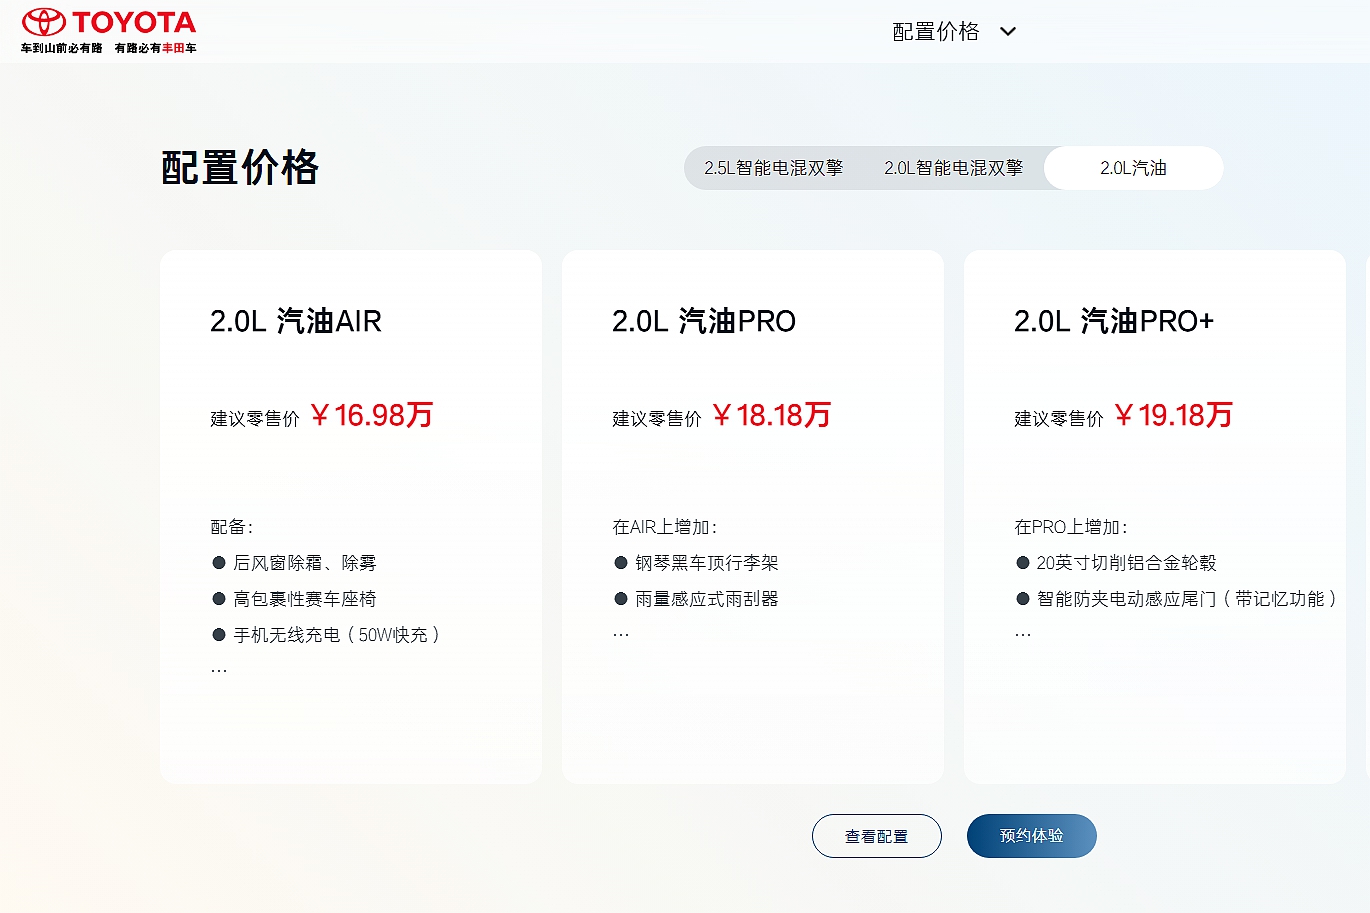
Task: Click the bullet icon beside 后风窗除霜、除雾
Action: tap(219, 563)
